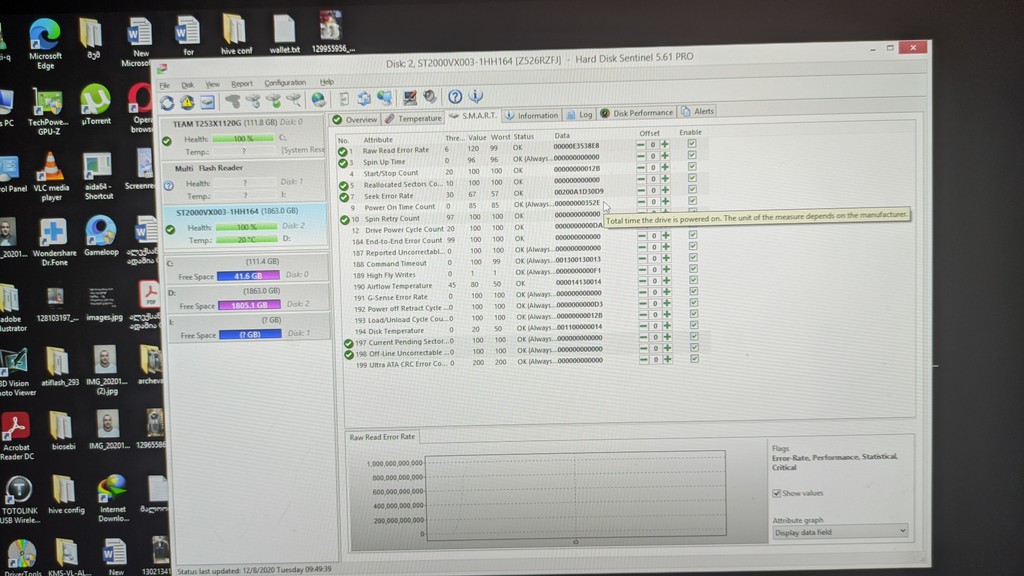1024x576 pixels.
Task: Click the yellow warning triangle toolbar icon
Action: [187, 102]
